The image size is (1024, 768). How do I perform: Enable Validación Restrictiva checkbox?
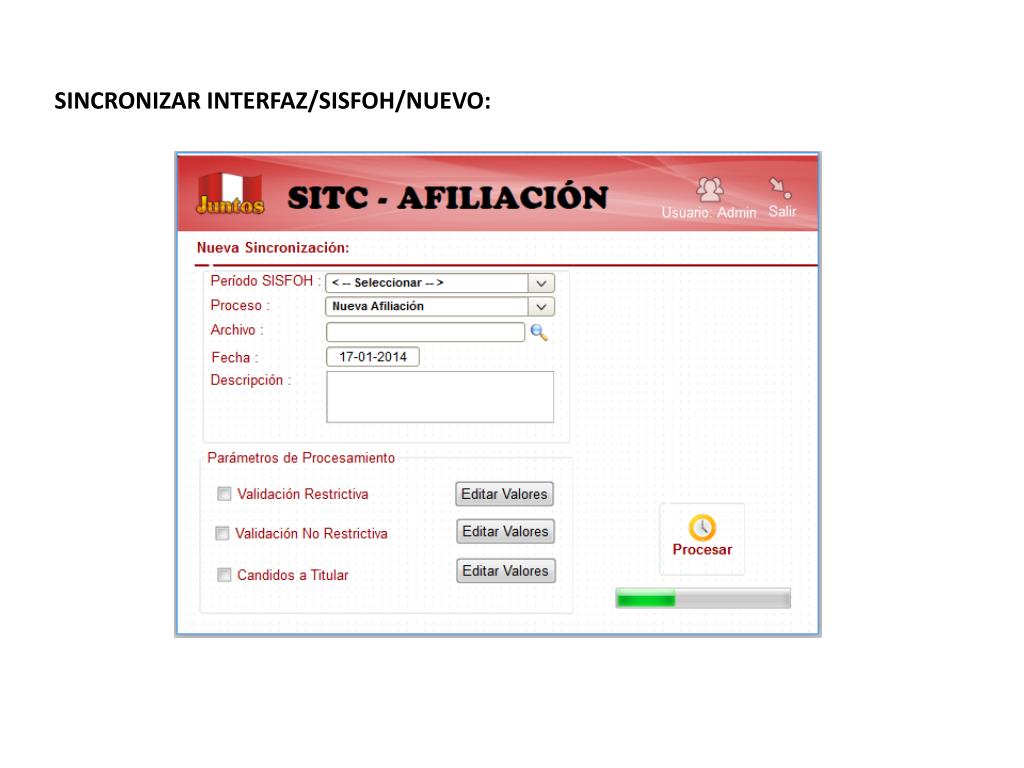(224, 494)
